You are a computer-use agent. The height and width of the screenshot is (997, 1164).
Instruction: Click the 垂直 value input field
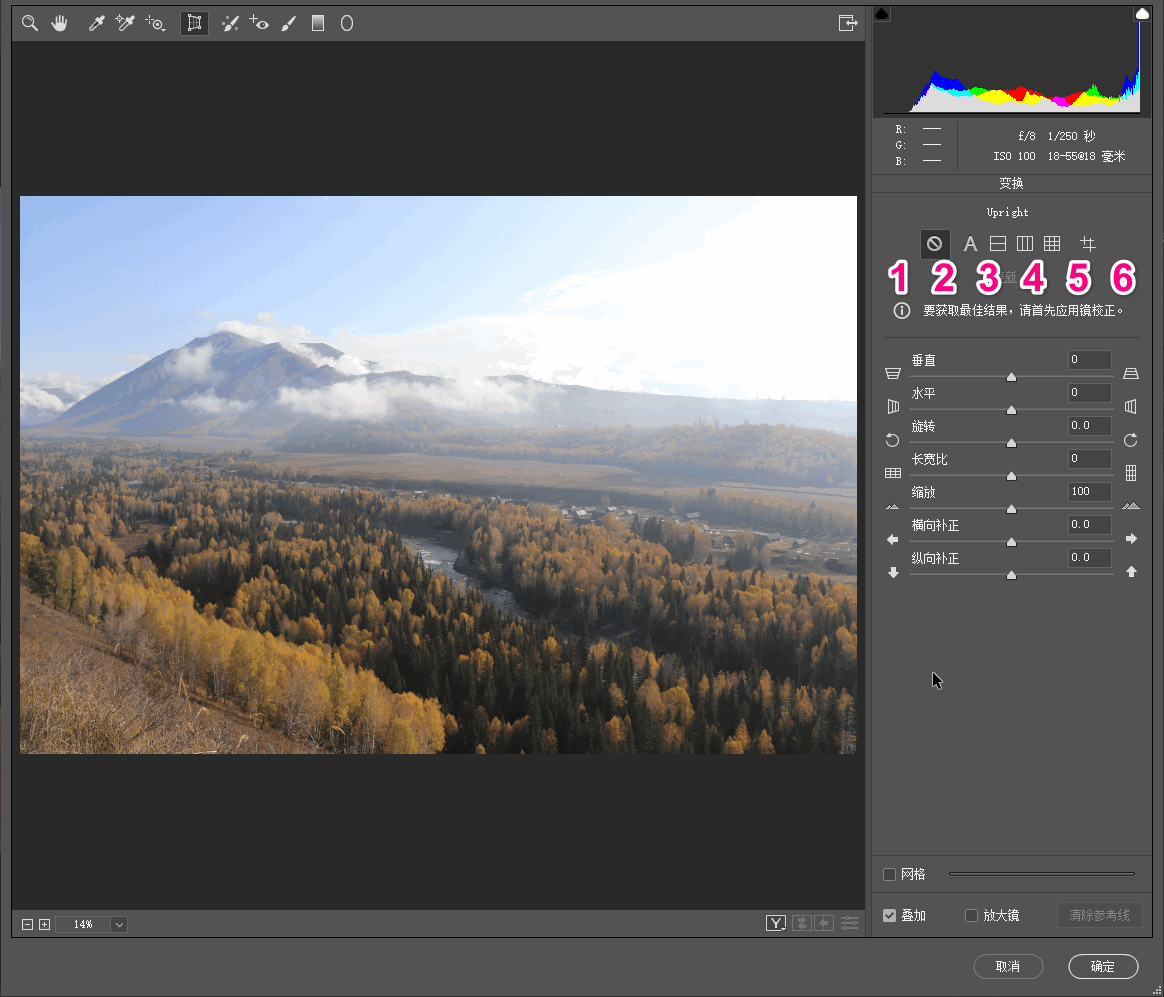(x=1089, y=360)
